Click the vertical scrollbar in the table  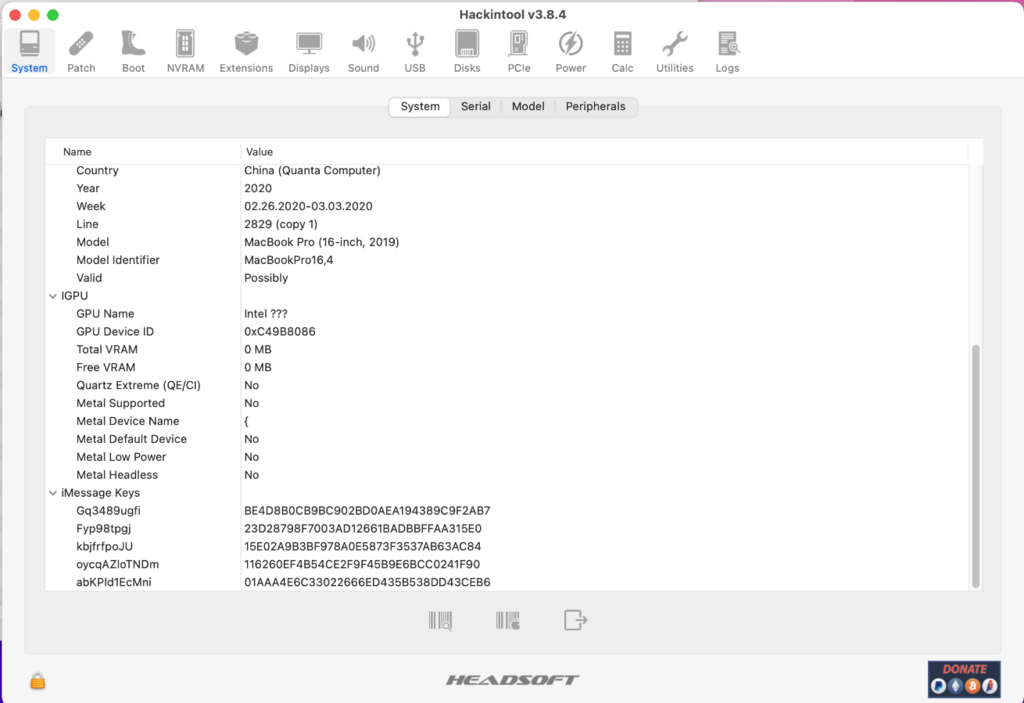(976, 465)
